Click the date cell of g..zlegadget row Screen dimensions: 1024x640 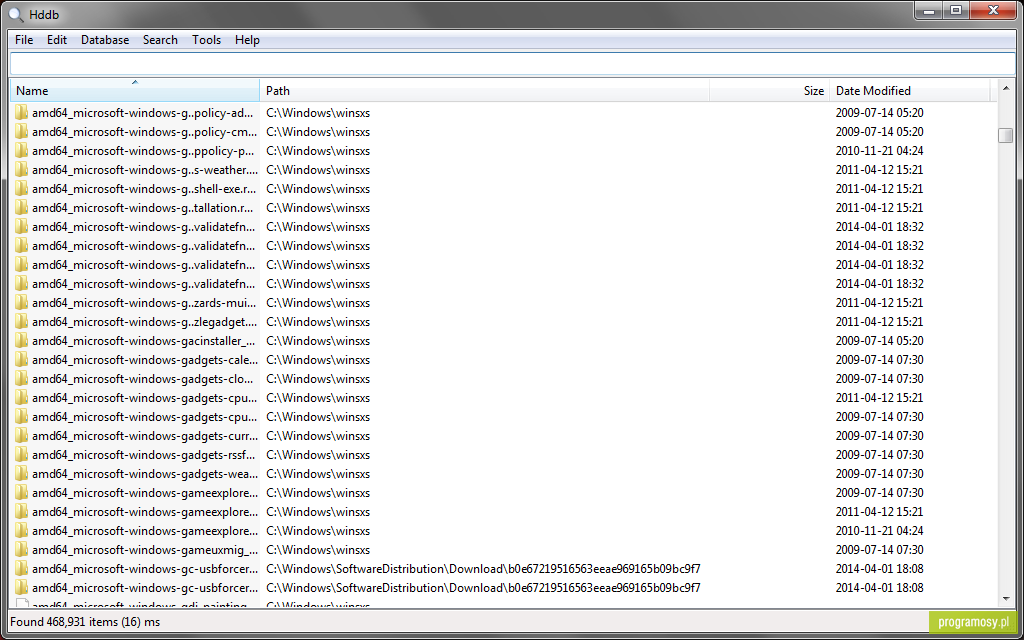[x=880, y=322]
